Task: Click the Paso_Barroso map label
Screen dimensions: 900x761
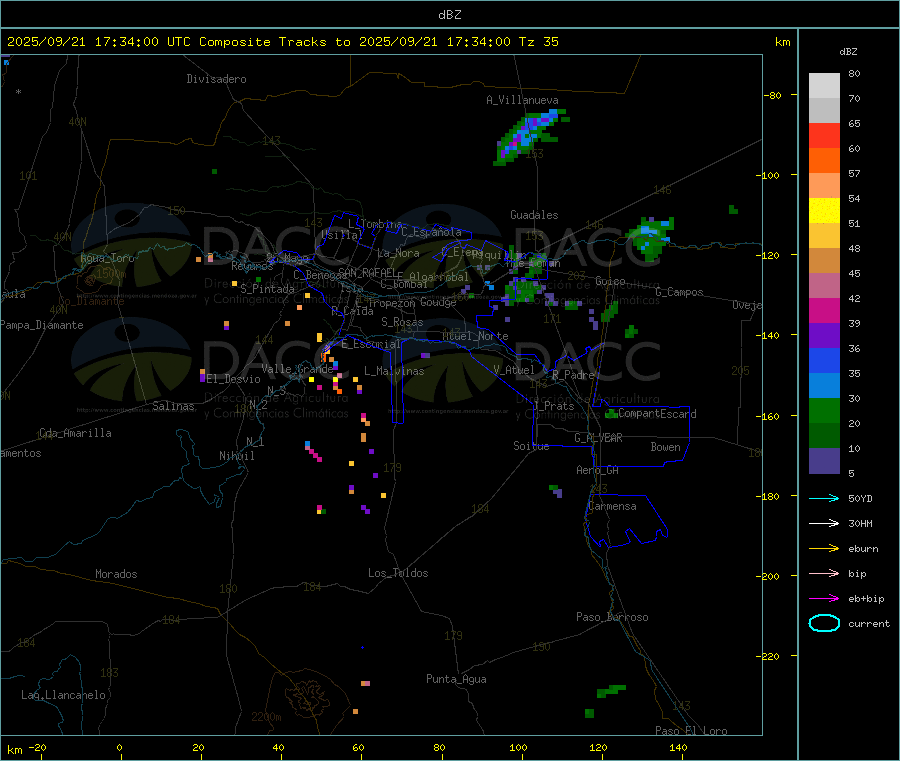Action: pos(612,617)
